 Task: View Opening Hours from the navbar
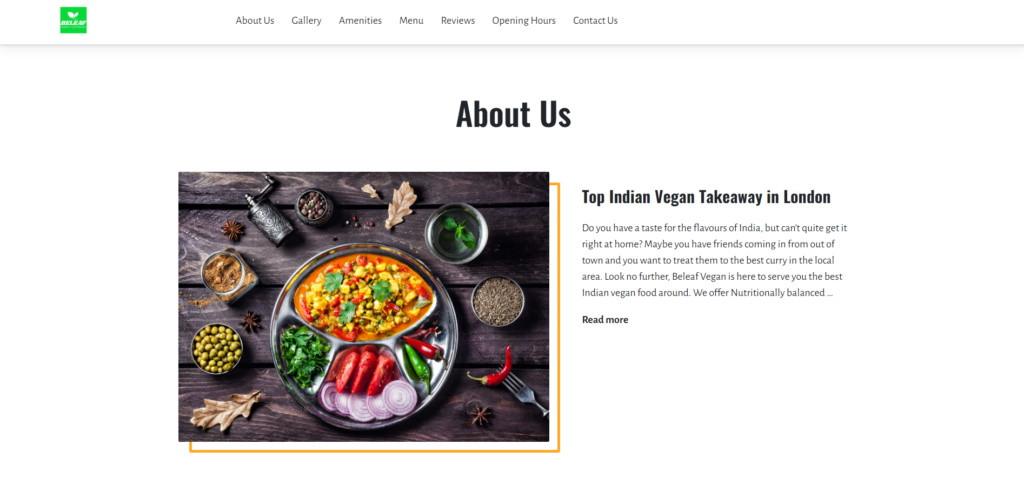[x=524, y=20]
